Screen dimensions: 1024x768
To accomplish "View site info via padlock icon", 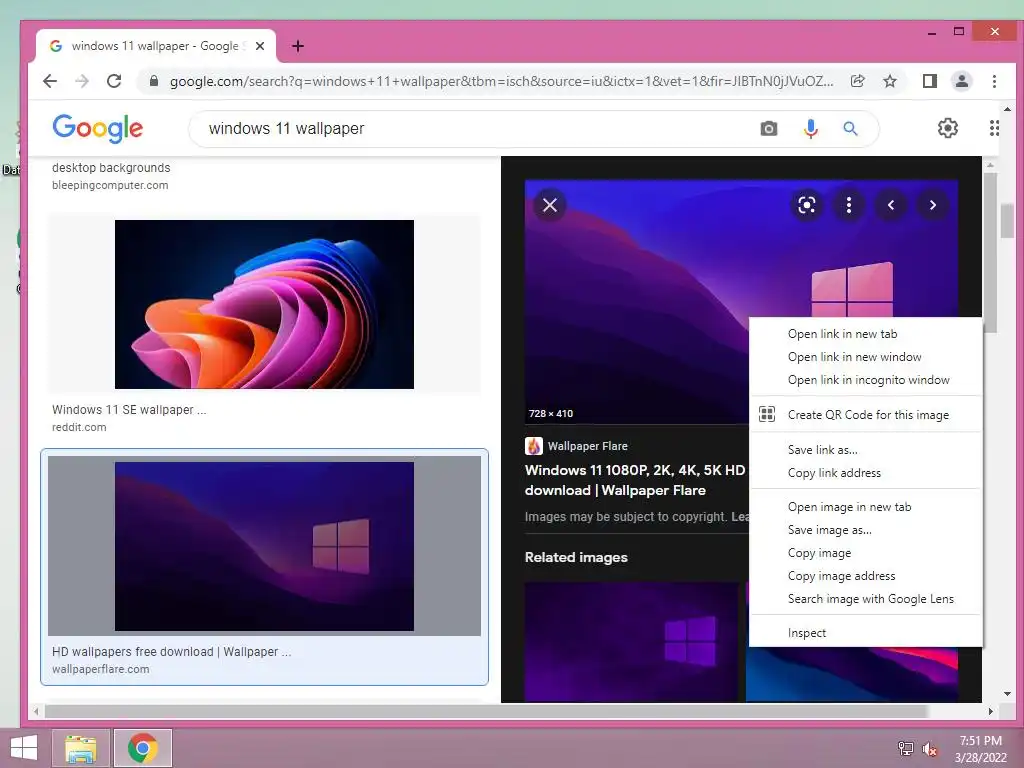I will click(154, 81).
